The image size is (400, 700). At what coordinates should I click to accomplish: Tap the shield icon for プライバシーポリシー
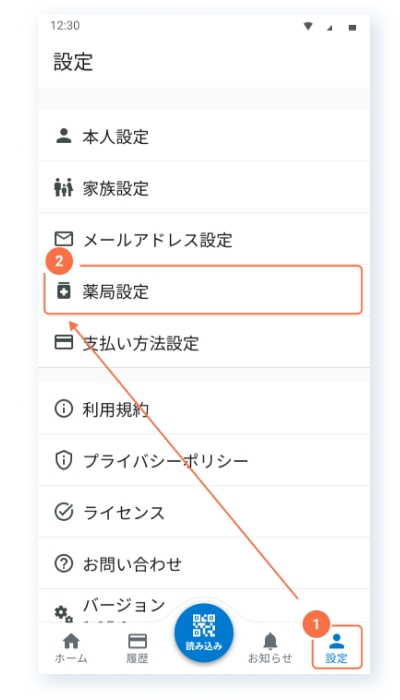click(63, 460)
